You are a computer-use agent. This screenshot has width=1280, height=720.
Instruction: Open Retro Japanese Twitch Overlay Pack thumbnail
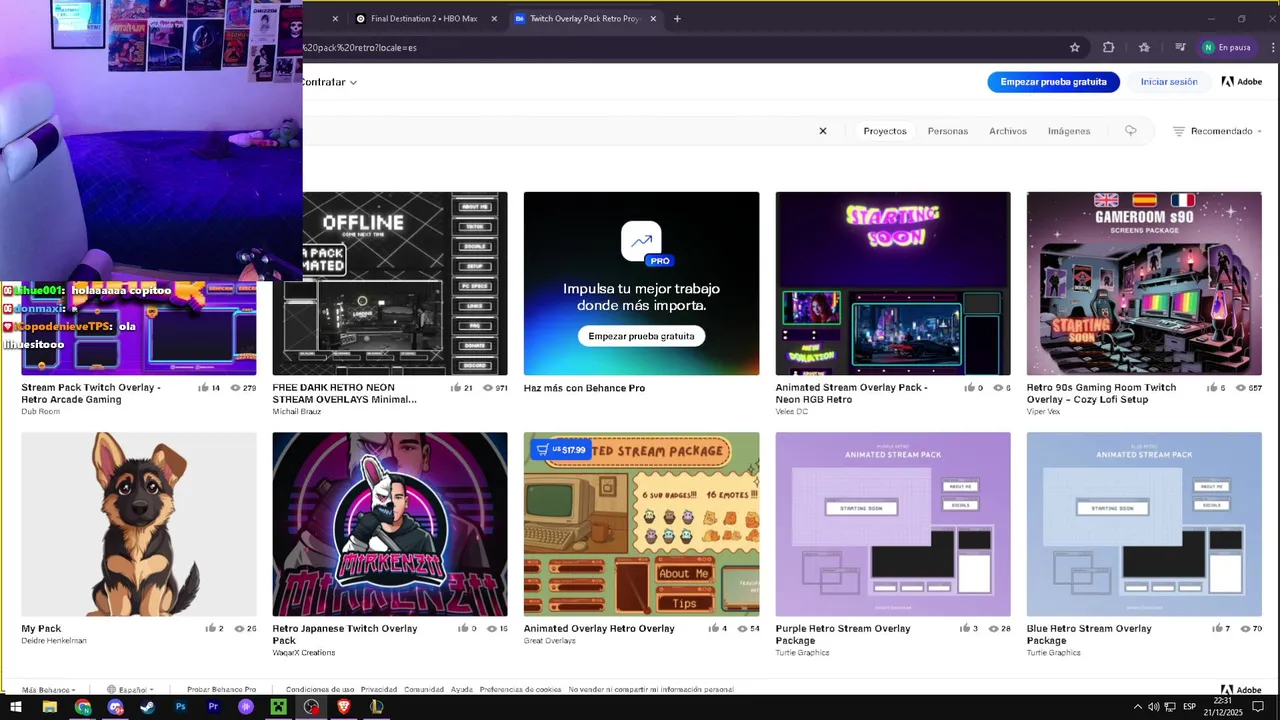click(390, 524)
